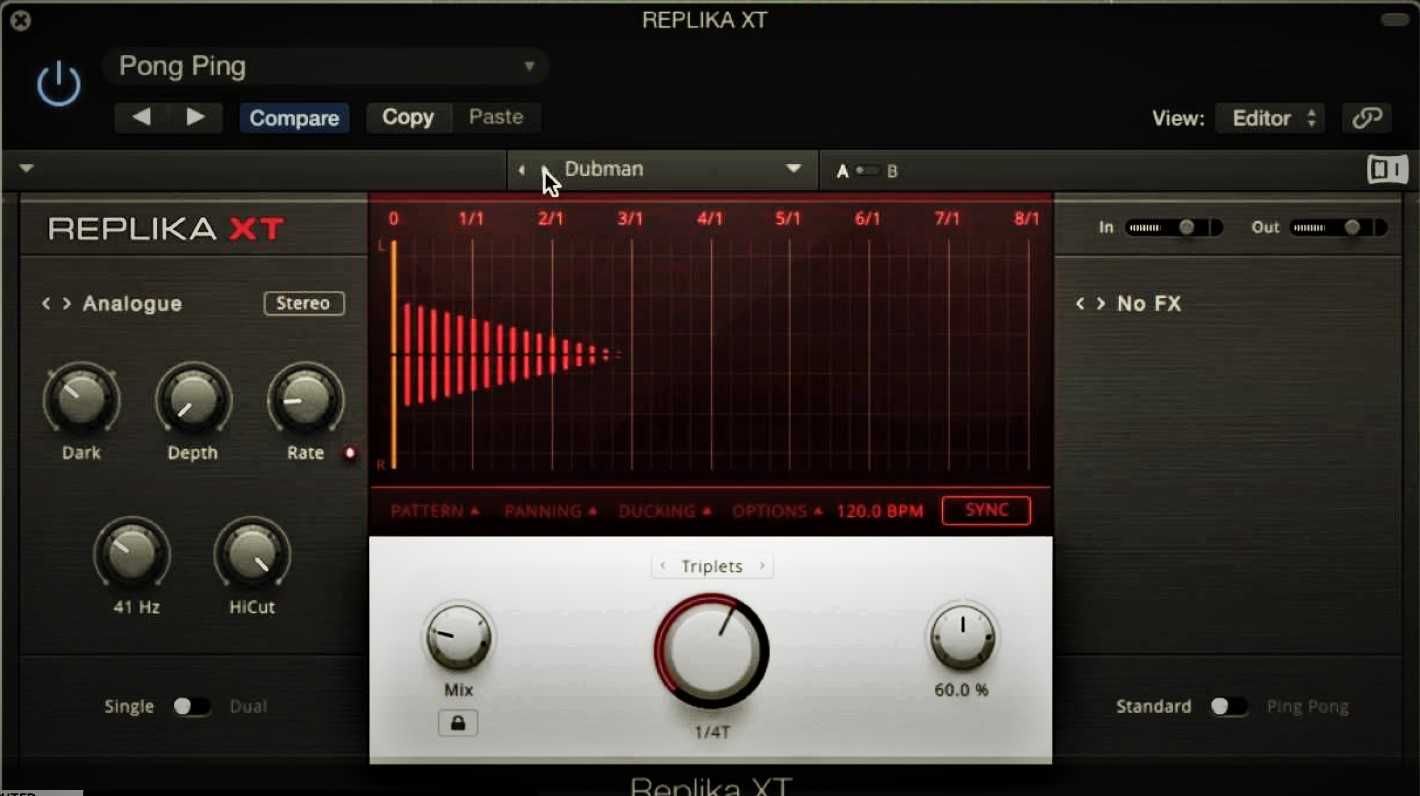Open the side panel view icon
Screen dimensions: 1420x796
click(x=1387, y=170)
